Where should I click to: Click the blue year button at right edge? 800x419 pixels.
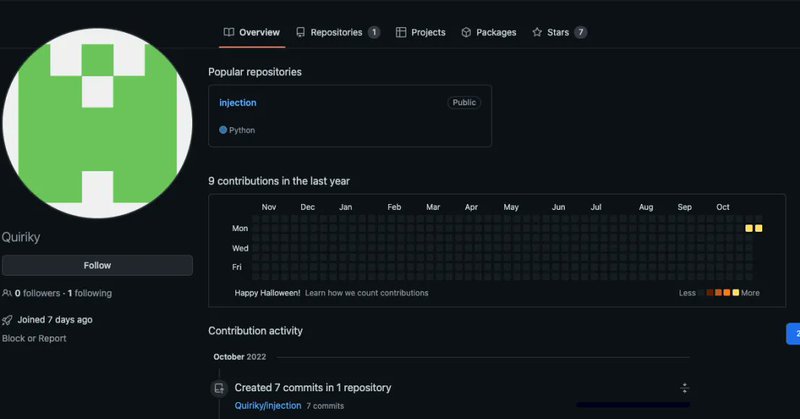click(793, 334)
